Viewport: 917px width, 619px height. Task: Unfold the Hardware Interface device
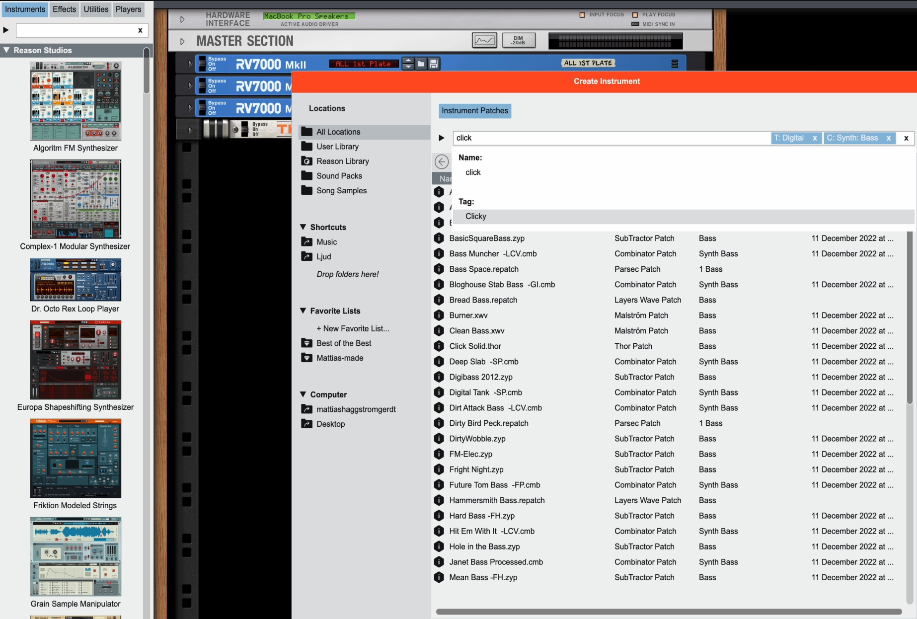coord(182,19)
